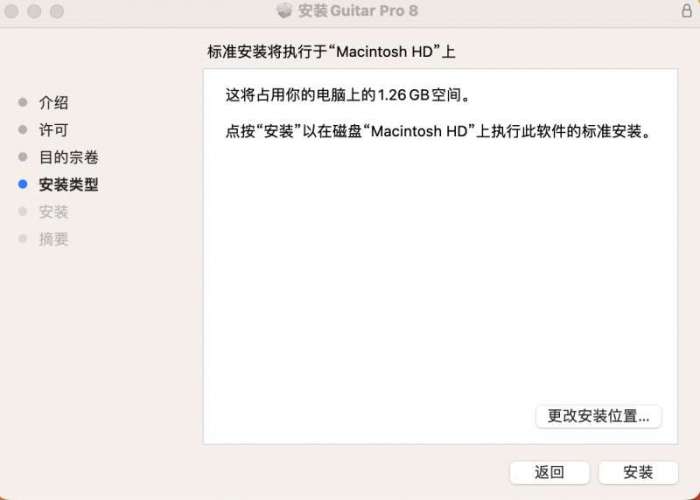Click the gray bullet beside 许可
The height and width of the screenshot is (500, 700).
coord(23,129)
